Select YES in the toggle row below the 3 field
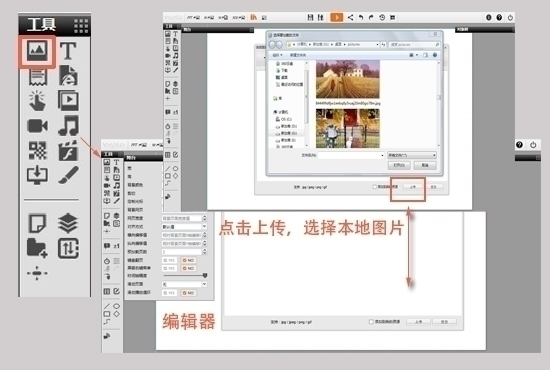Viewport: 550px width, 370px height. pyautogui.click(x=170, y=260)
